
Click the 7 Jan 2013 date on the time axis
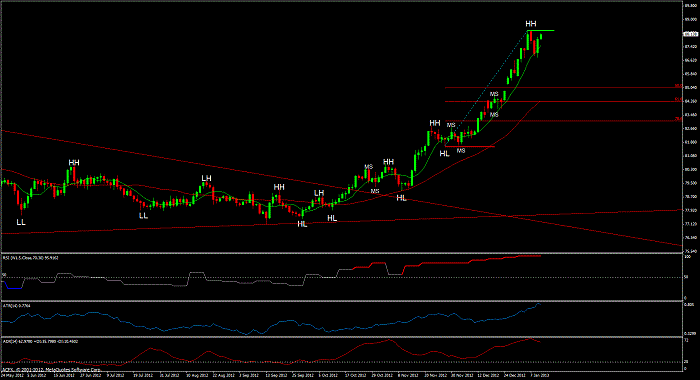540,376
